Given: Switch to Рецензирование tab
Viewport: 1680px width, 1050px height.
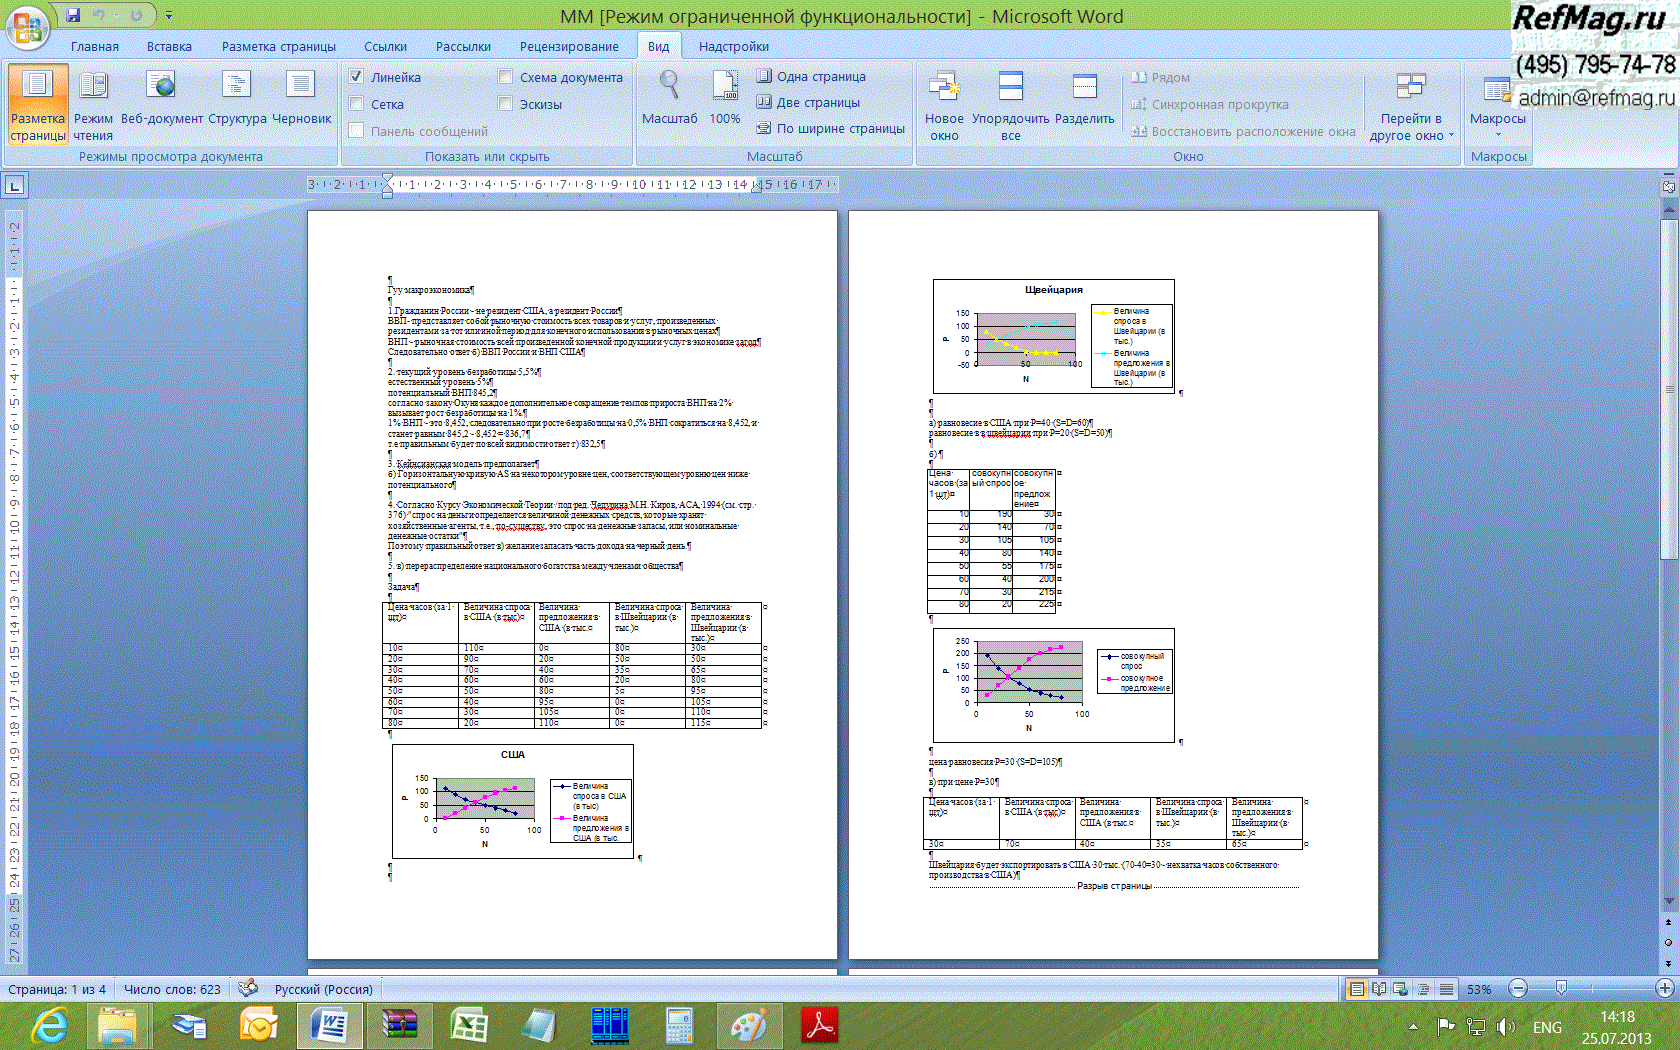Looking at the screenshot, I should (x=568, y=46).
